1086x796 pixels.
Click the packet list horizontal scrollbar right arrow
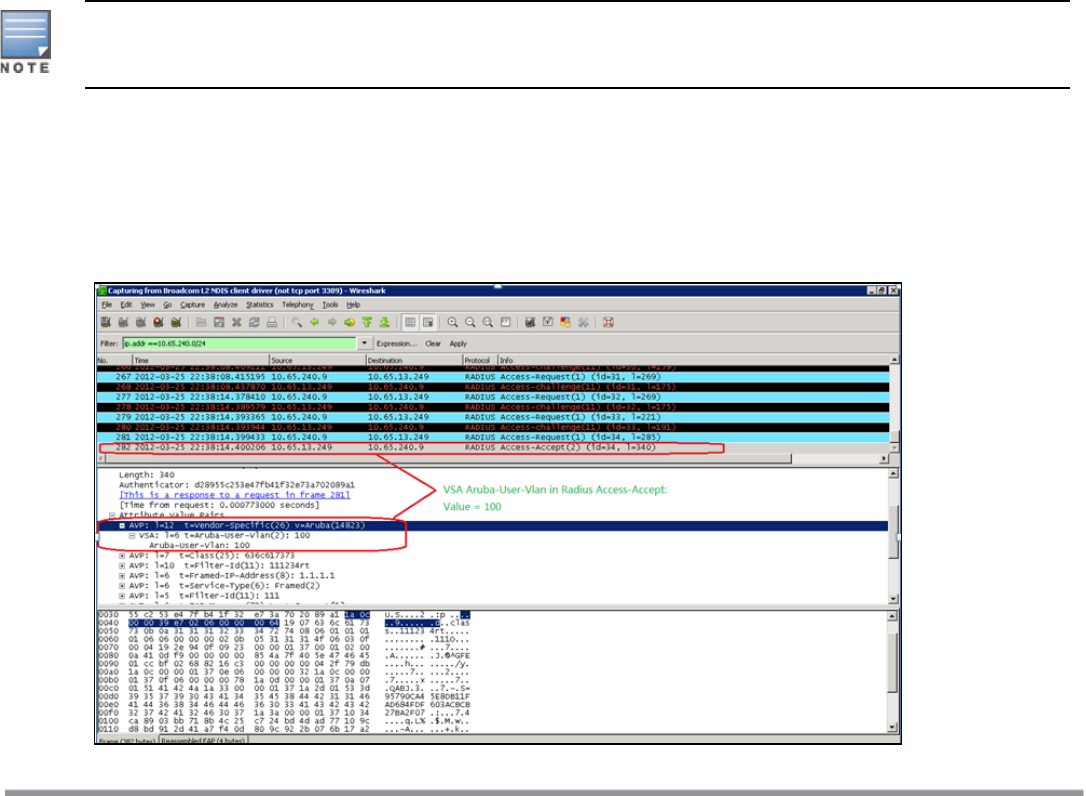coord(884,459)
